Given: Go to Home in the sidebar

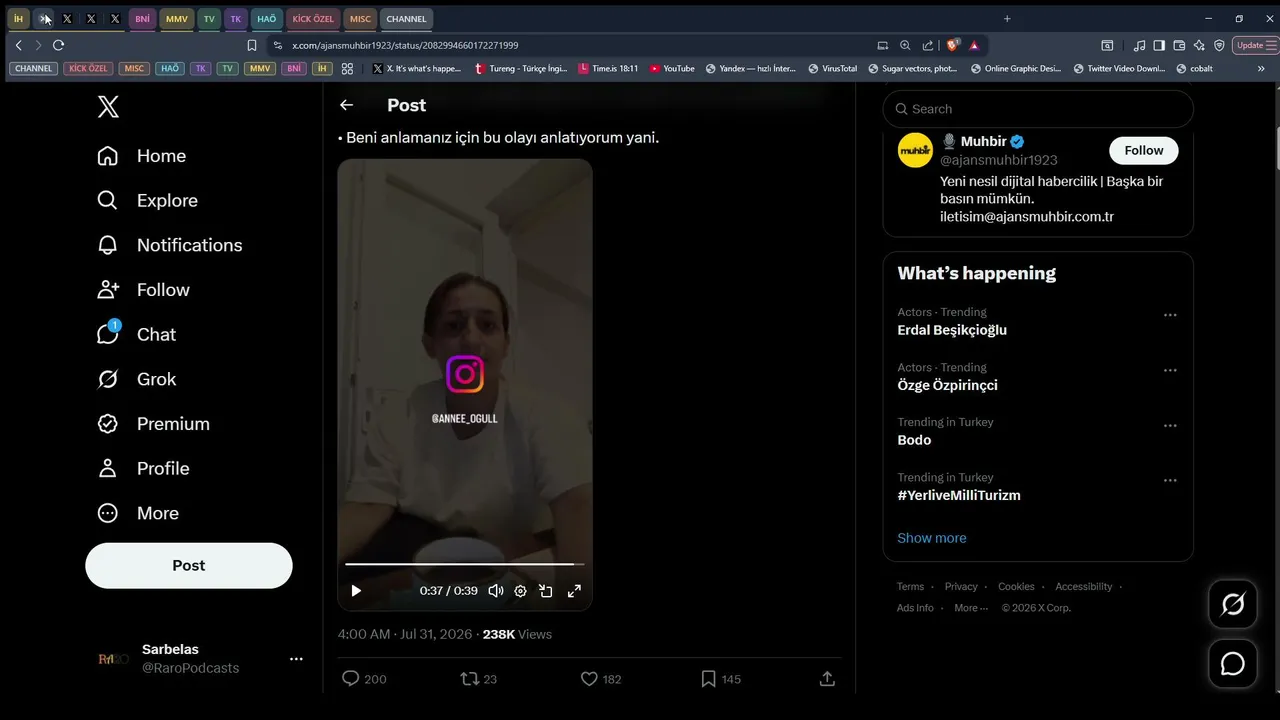Looking at the screenshot, I should 141,156.
